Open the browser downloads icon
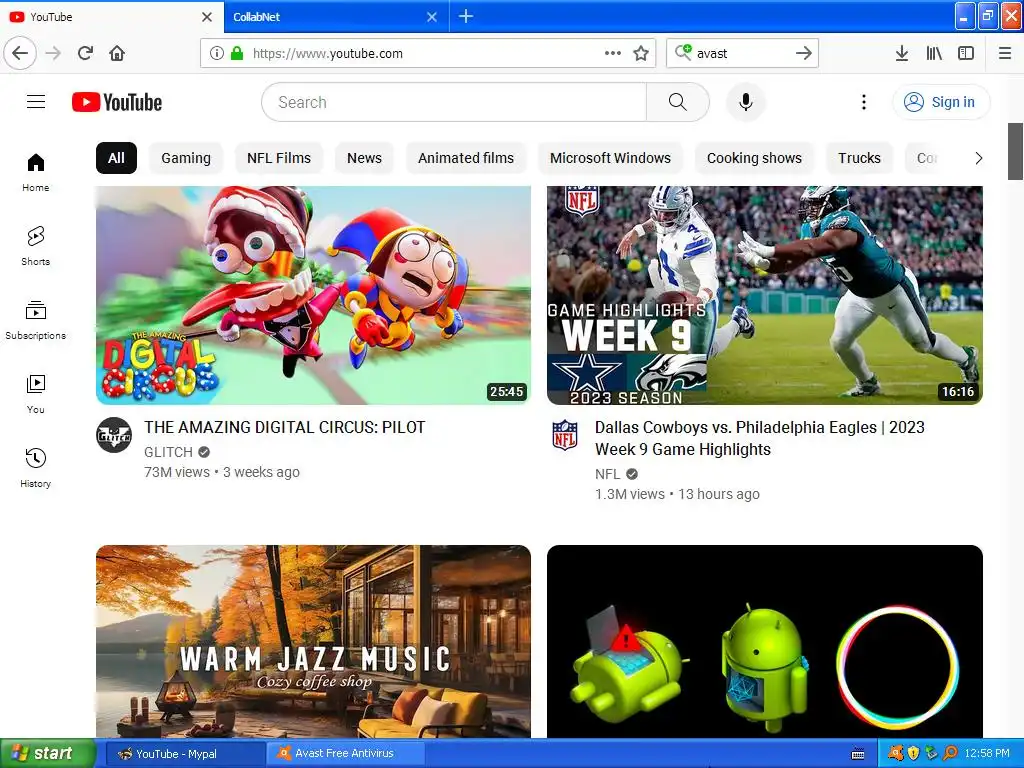The width and height of the screenshot is (1024, 768). click(x=901, y=53)
